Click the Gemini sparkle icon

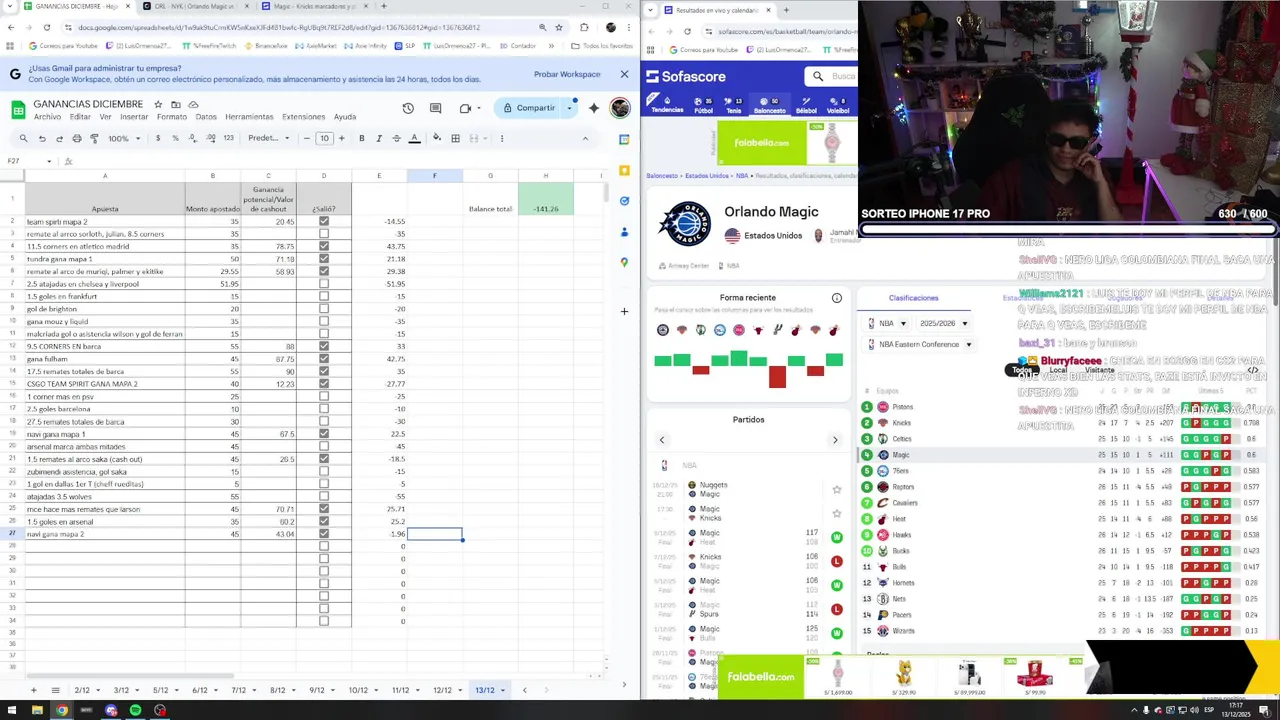[x=593, y=108]
